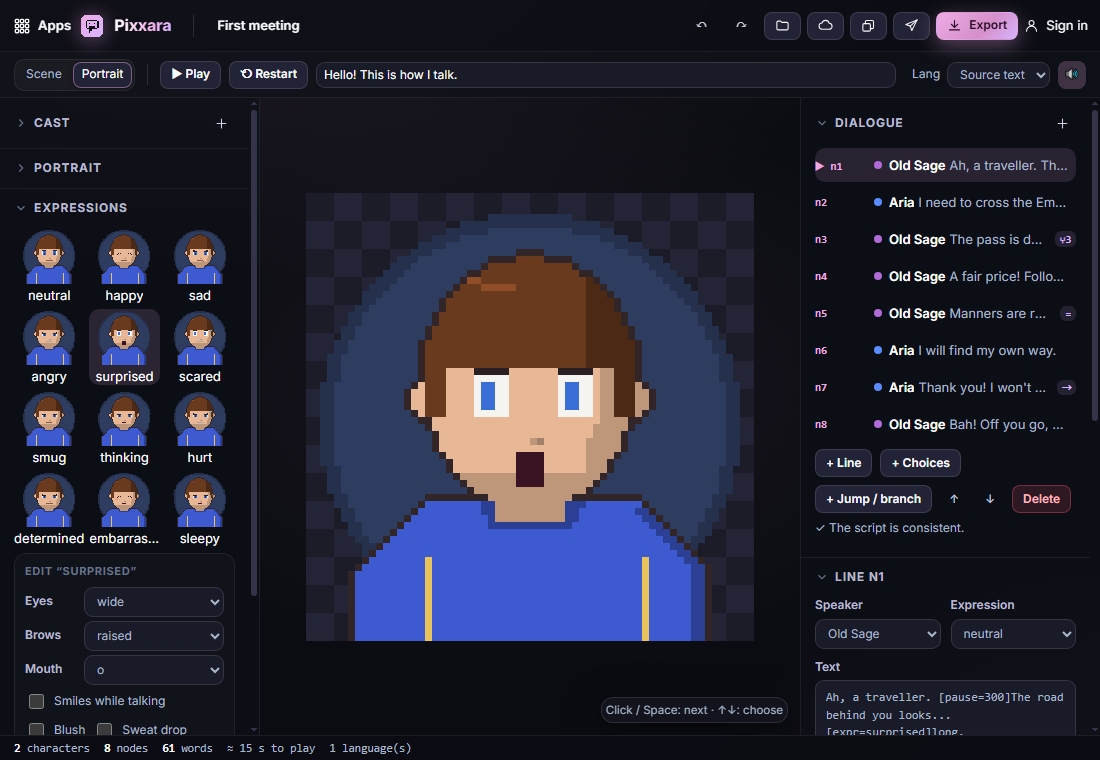The width and height of the screenshot is (1100, 760).
Task: Delete the selected dialogue line
Action: click(1041, 499)
